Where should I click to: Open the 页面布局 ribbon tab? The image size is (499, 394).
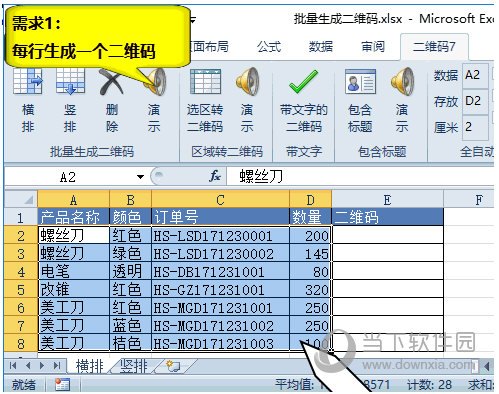pos(209,47)
